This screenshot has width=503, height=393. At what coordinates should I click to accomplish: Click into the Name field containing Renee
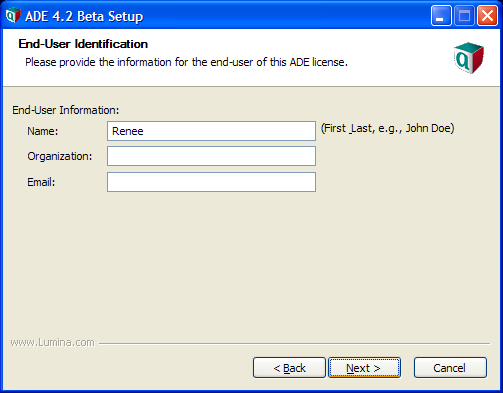point(211,131)
